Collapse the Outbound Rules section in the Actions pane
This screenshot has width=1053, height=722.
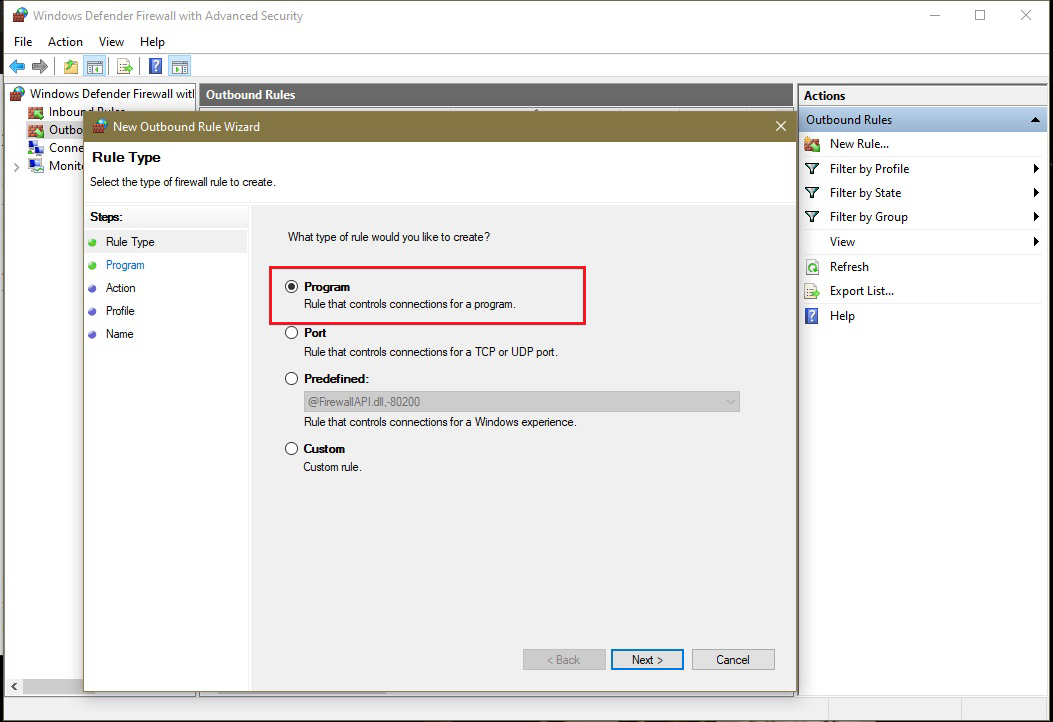(x=1036, y=120)
